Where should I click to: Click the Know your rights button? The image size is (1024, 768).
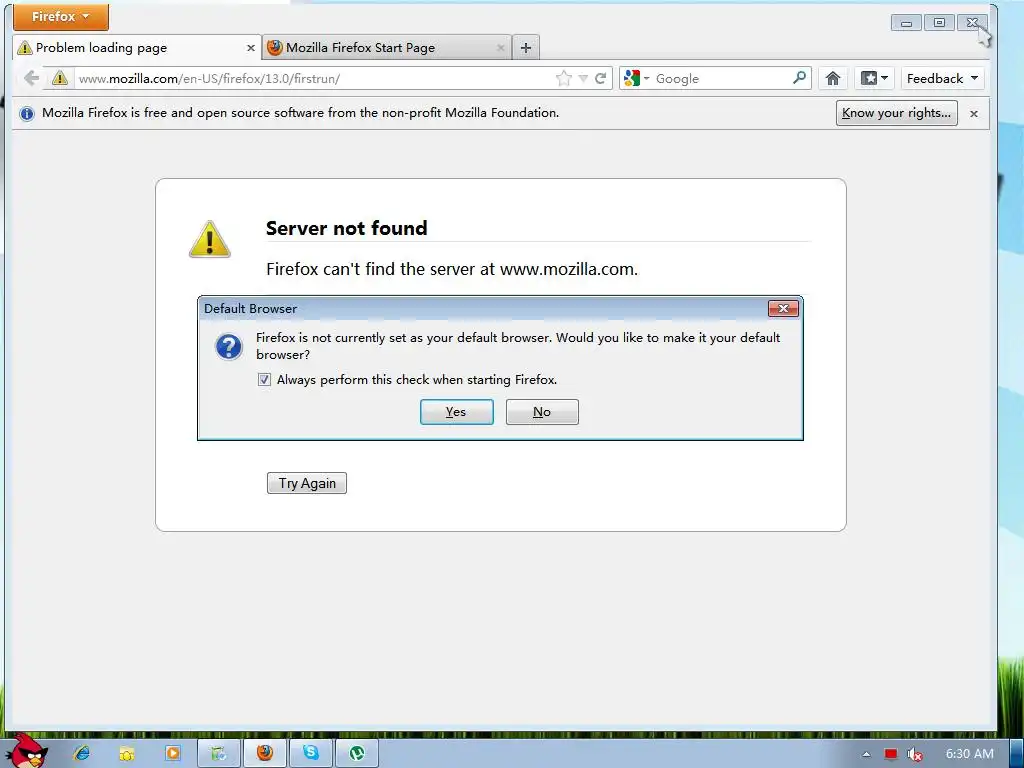[x=897, y=113]
